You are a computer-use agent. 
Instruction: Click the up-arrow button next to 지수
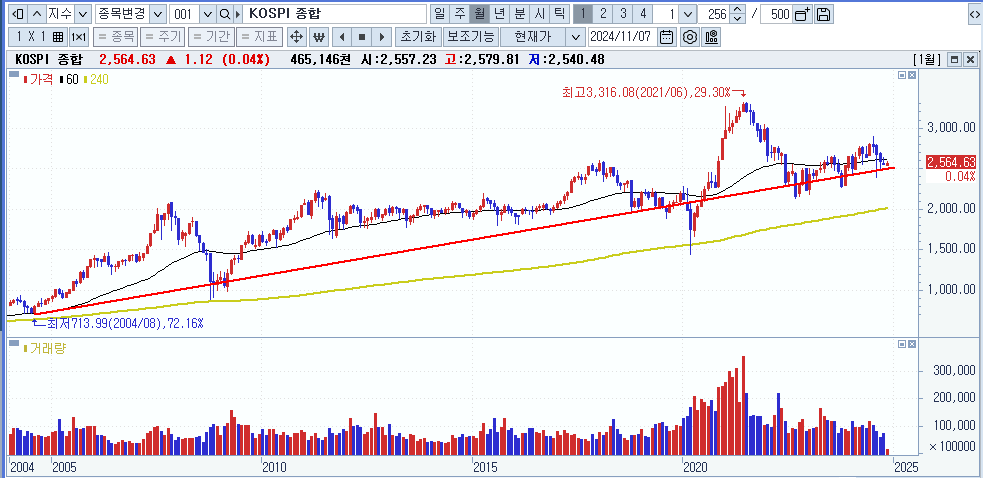tap(38, 14)
